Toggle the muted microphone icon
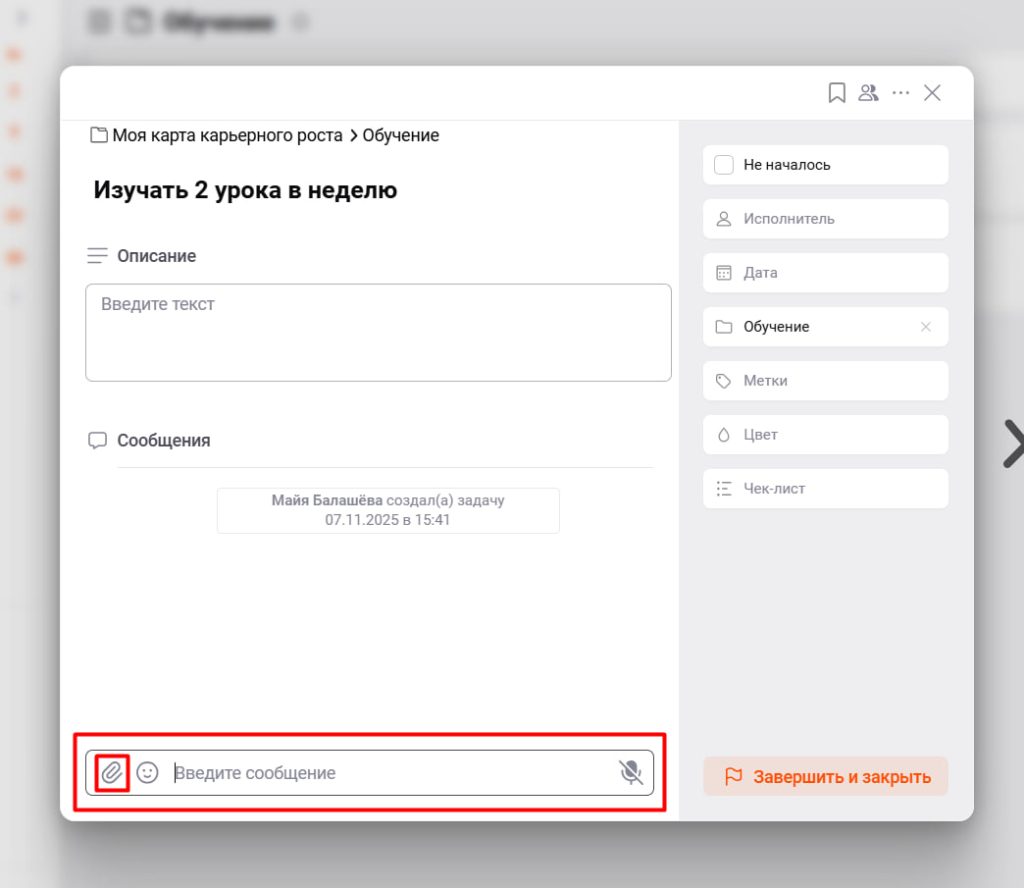The image size is (1024, 888). pos(630,773)
